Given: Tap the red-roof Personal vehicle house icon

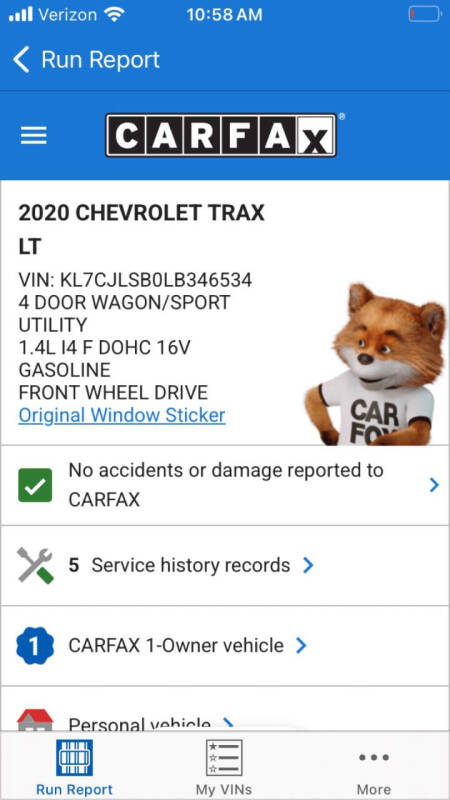Looking at the screenshot, I should pyautogui.click(x=35, y=719).
